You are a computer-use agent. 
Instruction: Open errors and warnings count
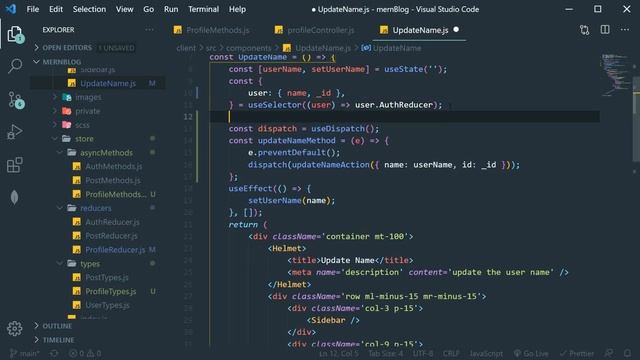[85, 353]
